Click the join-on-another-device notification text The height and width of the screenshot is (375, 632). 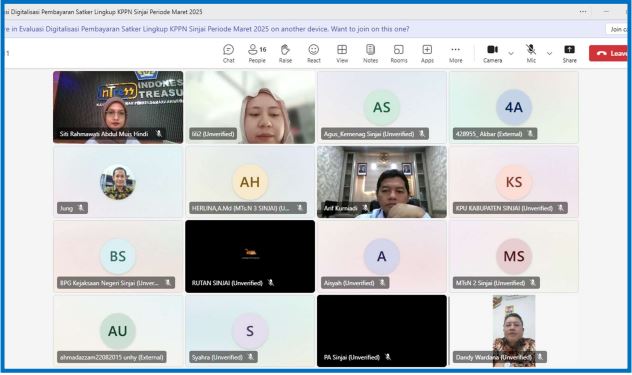[206, 29]
